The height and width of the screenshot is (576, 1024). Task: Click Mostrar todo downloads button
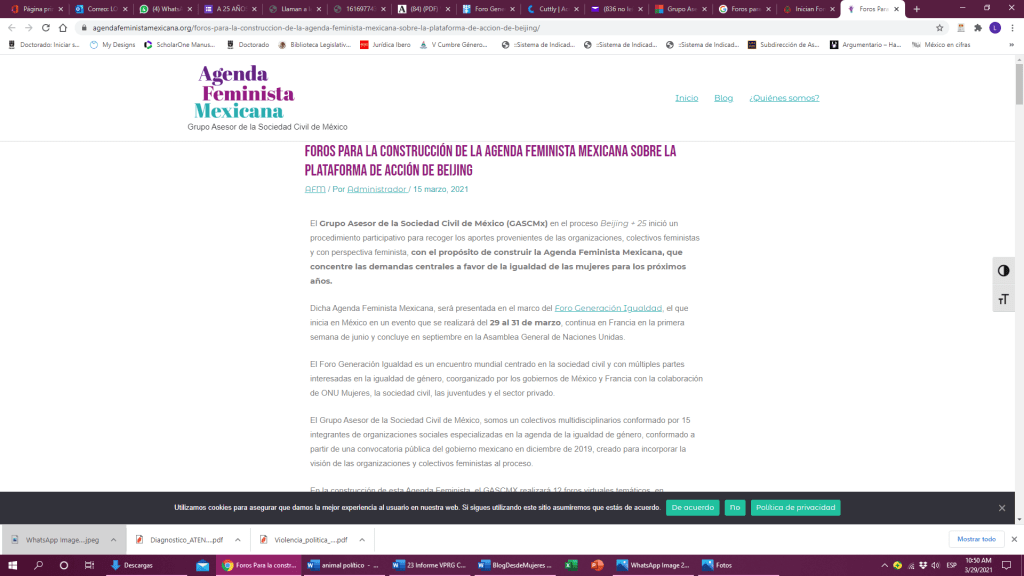pyautogui.click(x=975, y=539)
